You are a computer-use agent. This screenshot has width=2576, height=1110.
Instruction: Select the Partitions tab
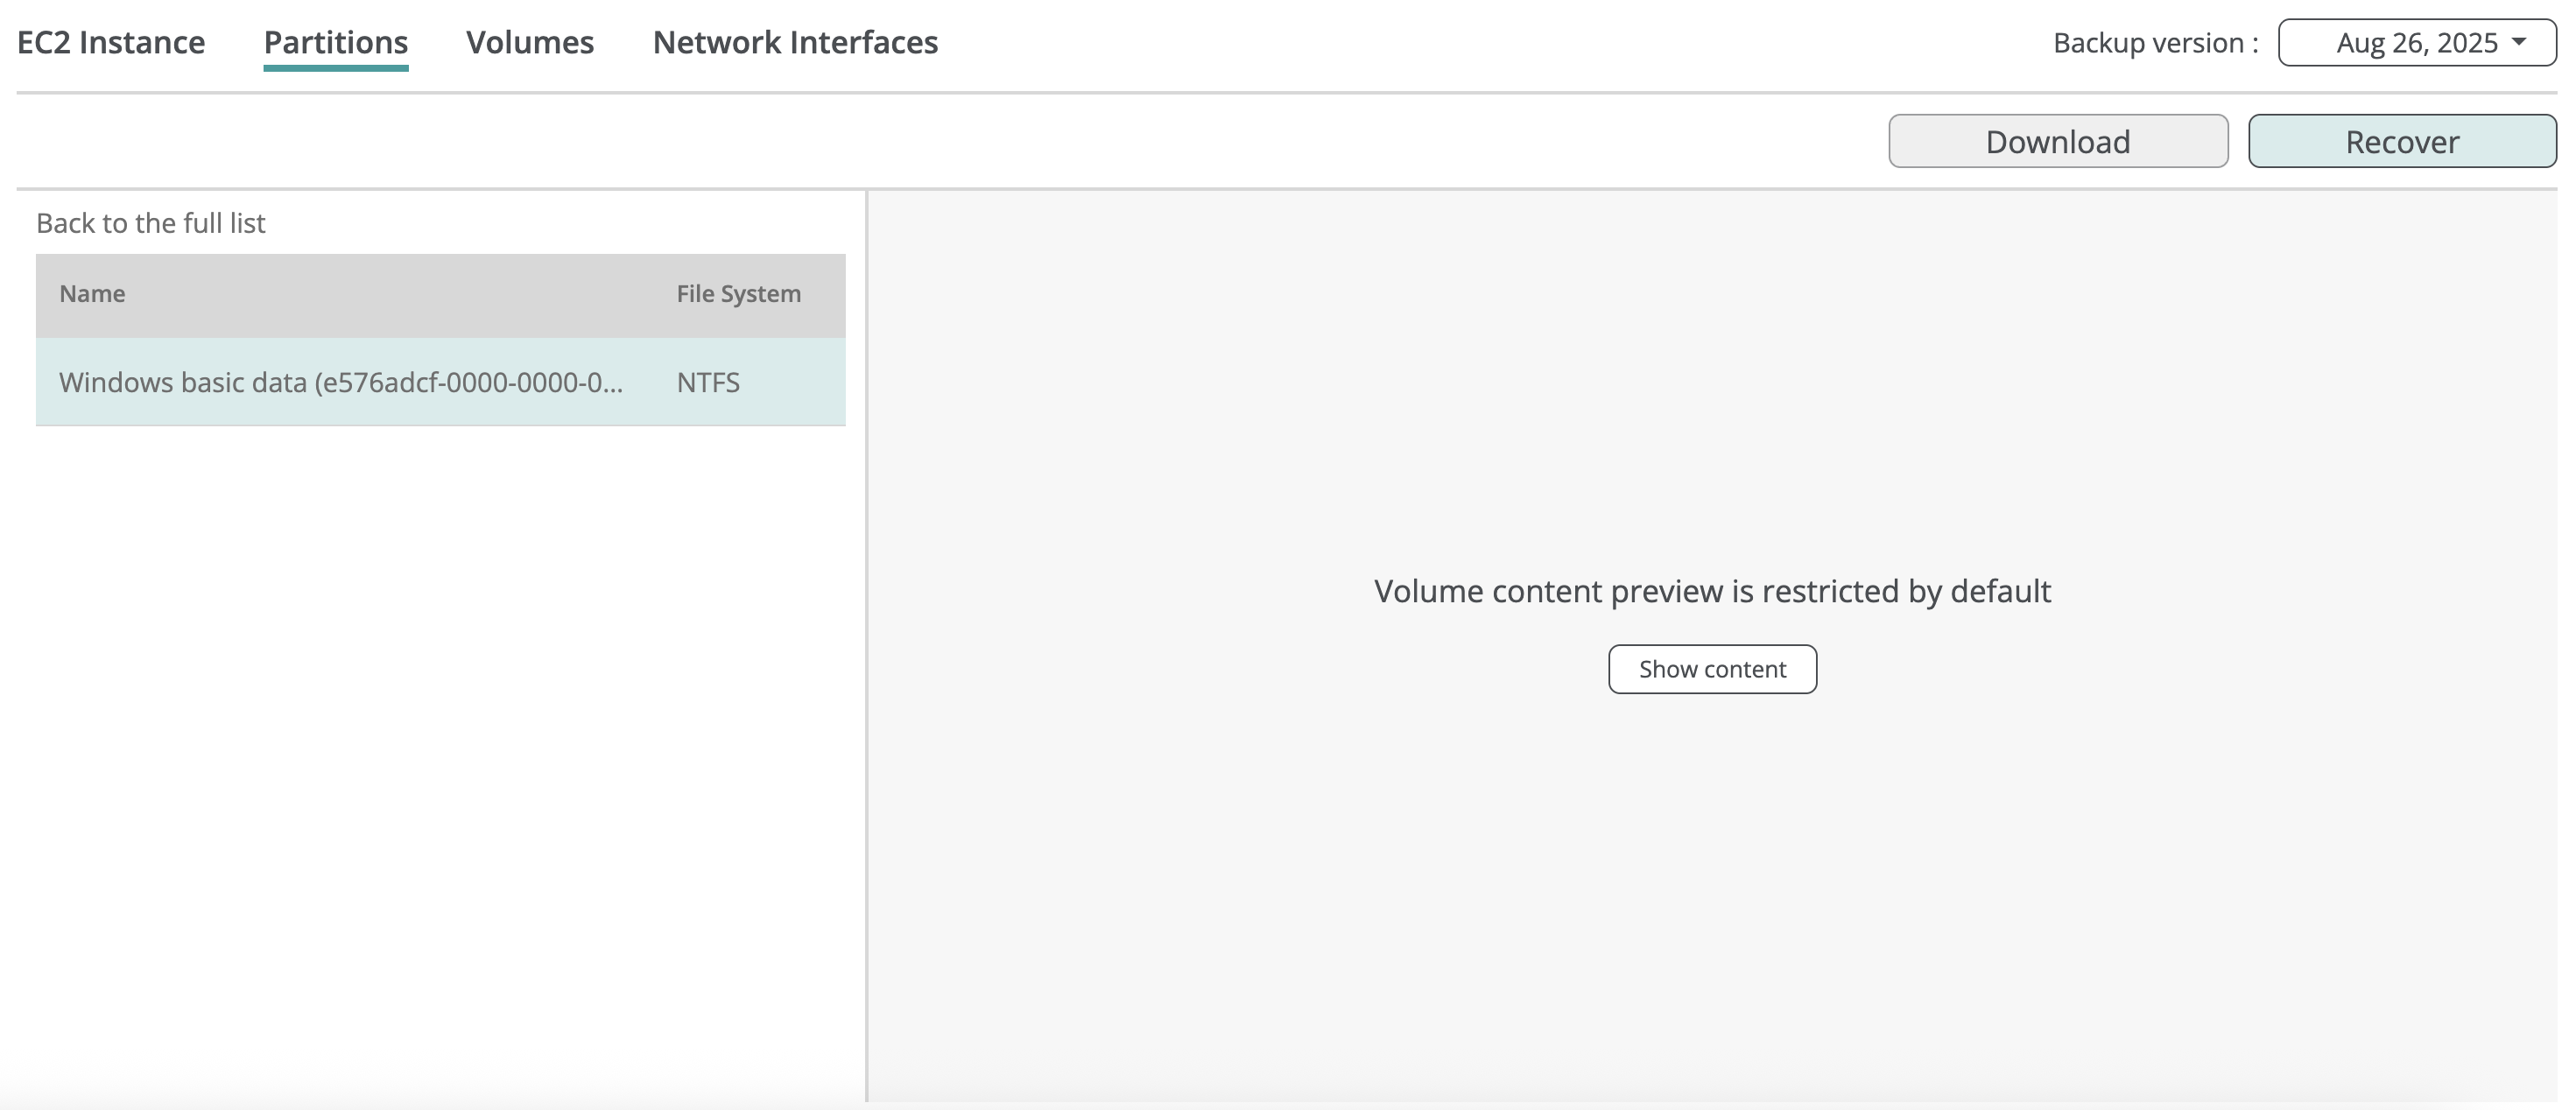pos(335,42)
